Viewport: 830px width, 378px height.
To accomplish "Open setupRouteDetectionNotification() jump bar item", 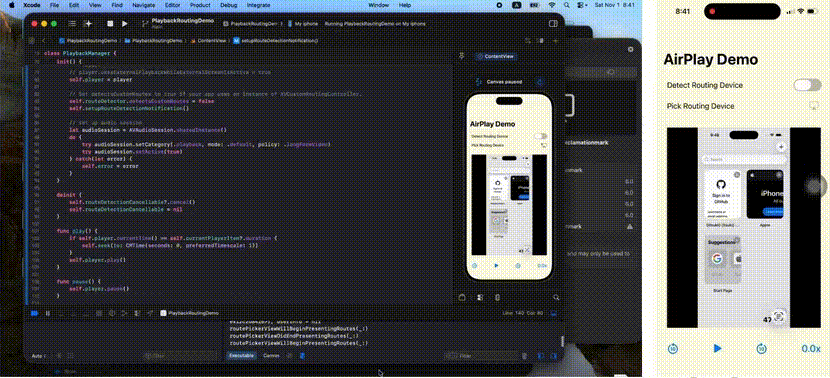I will [x=276, y=40].
